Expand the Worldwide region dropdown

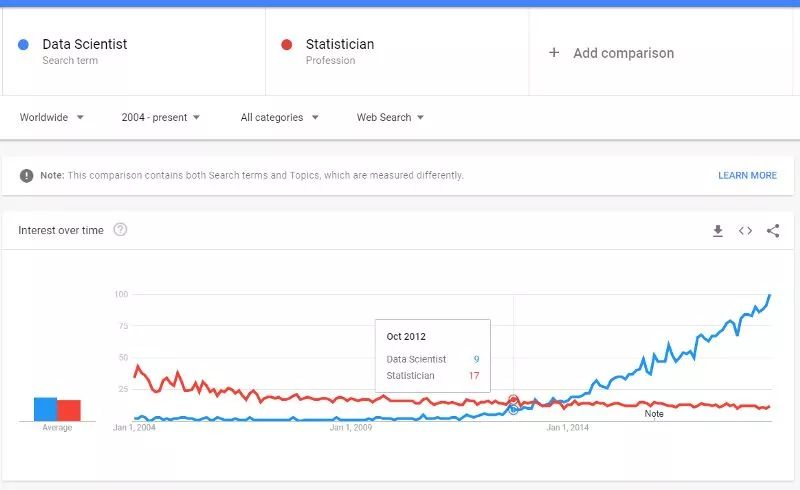52,117
